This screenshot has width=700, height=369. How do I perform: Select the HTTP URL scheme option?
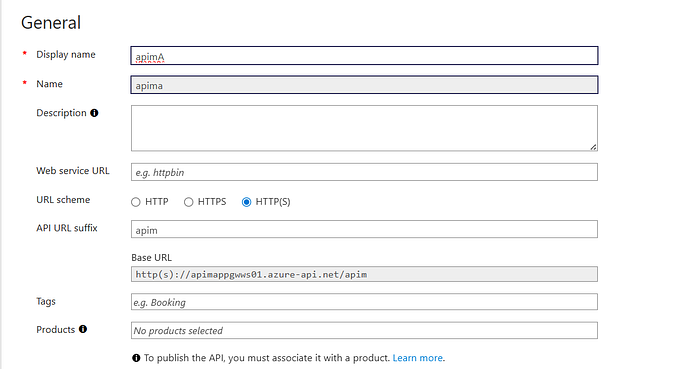click(x=136, y=202)
